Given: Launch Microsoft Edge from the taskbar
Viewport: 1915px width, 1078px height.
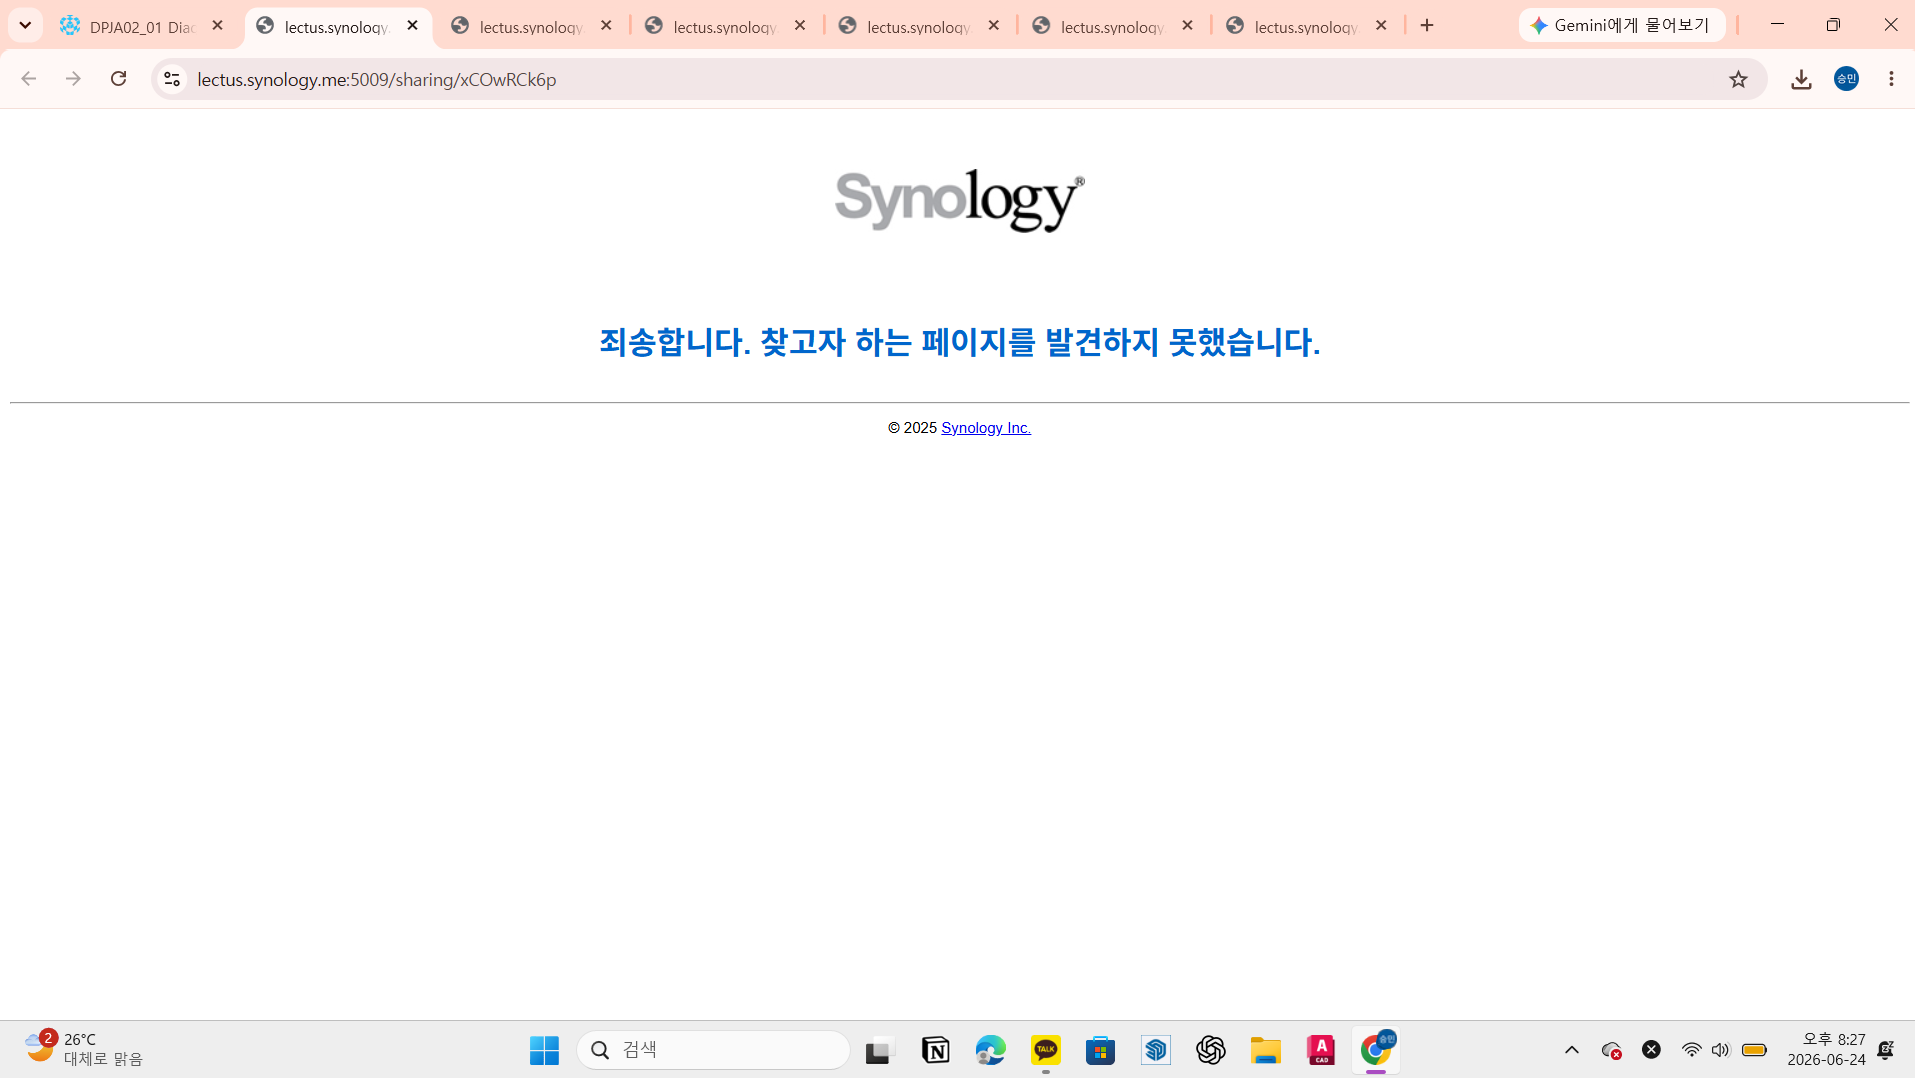Looking at the screenshot, I should coord(990,1050).
